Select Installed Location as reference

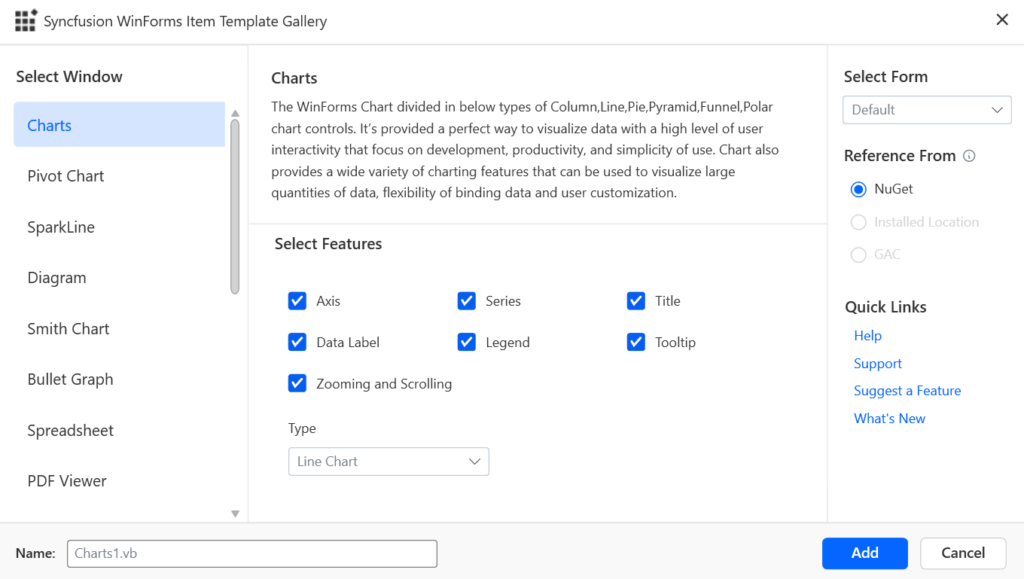click(x=858, y=221)
